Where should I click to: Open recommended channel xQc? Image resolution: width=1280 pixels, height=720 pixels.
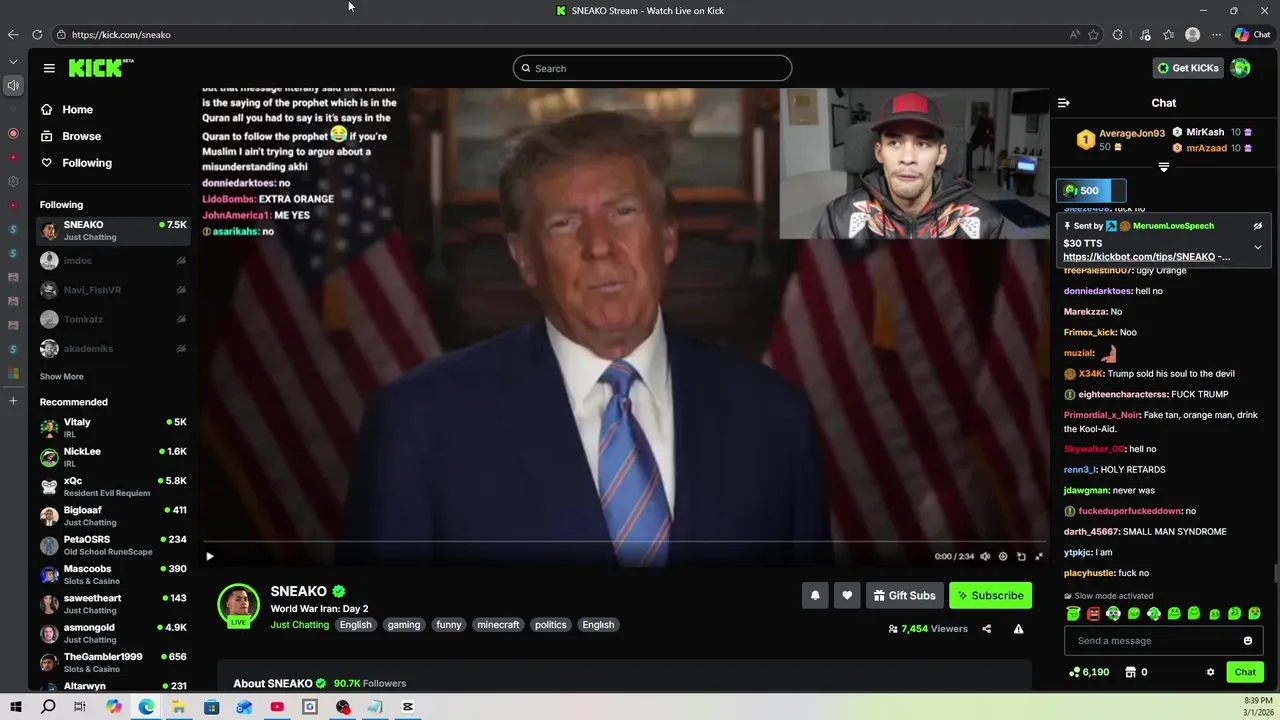pos(112,487)
